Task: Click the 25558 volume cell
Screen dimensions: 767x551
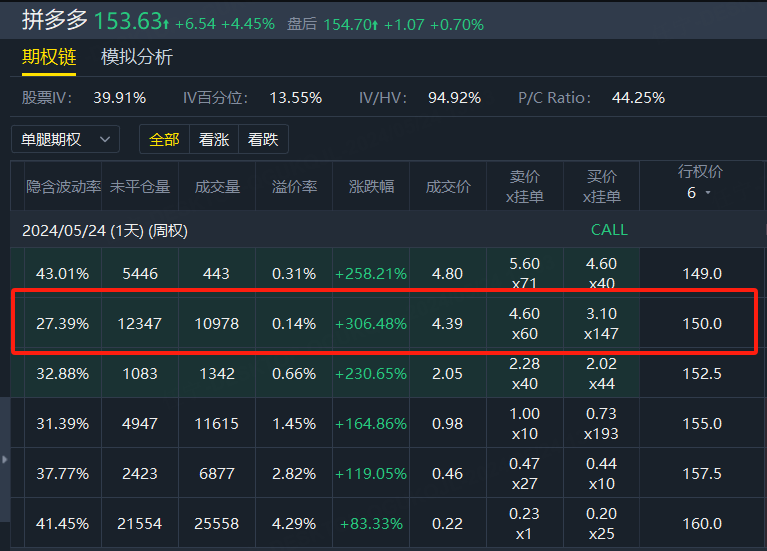Action: (217, 523)
